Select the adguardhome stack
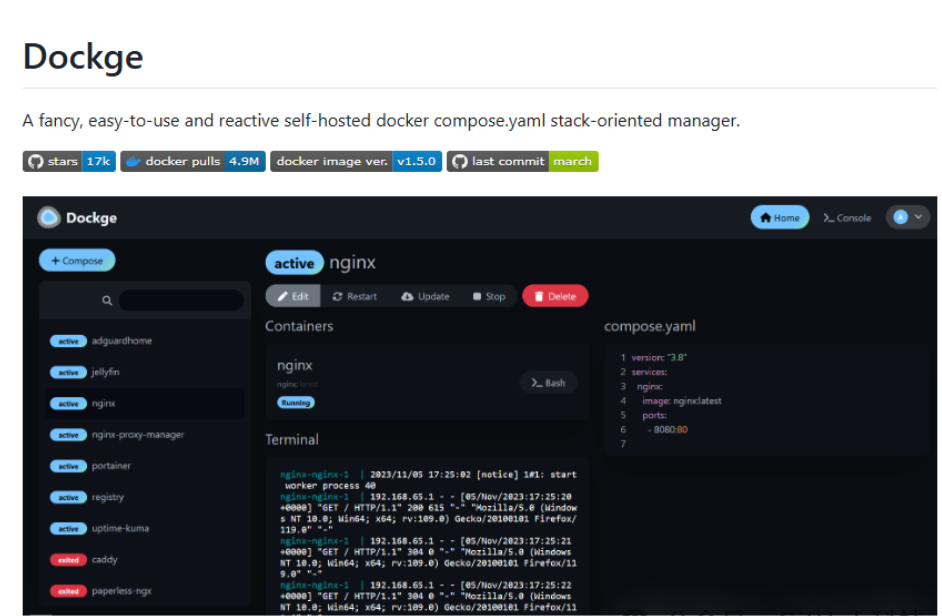 click(x=145, y=341)
